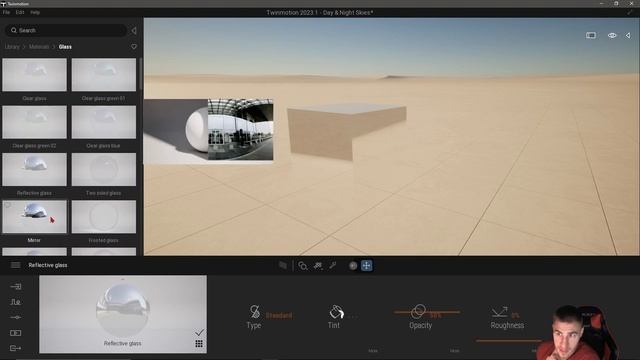Click the Tint color dots

pos(353,316)
